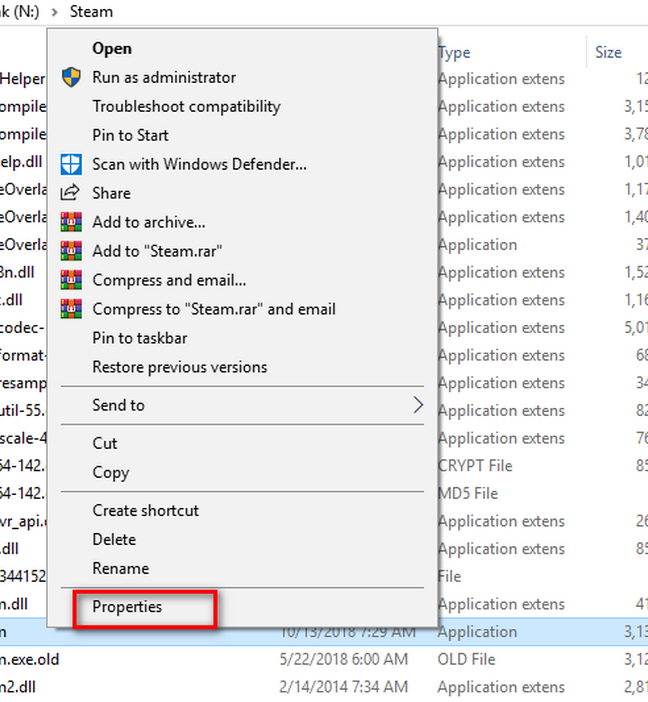Click the plain File type cell
The width and height of the screenshot is (648, 702).
coord(450,577)
